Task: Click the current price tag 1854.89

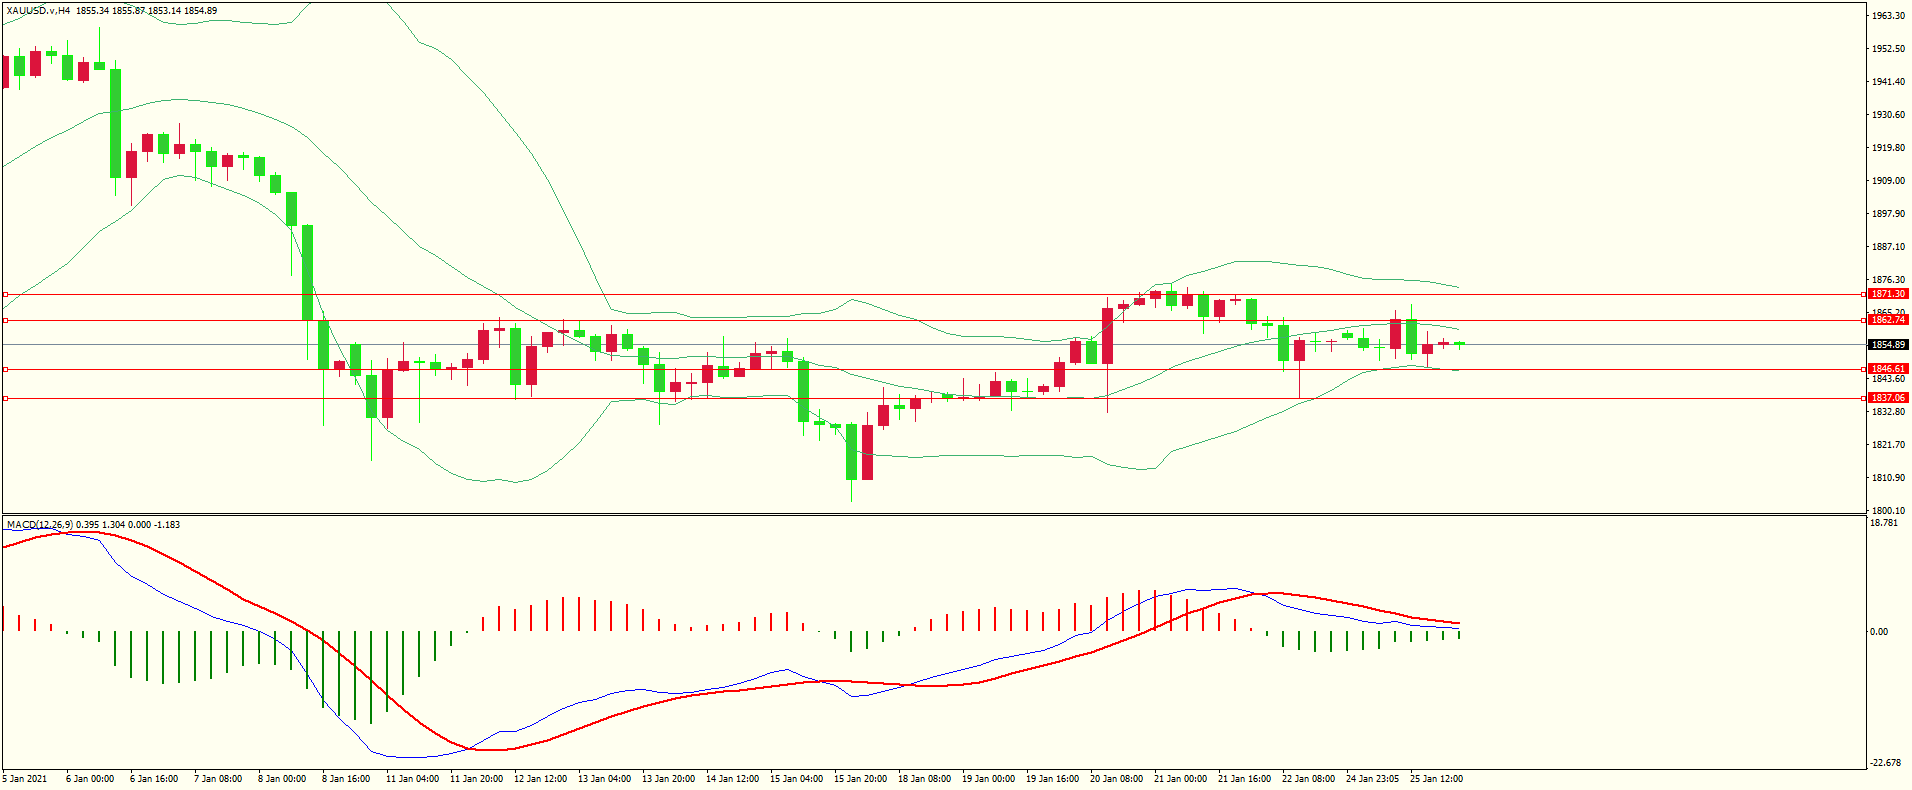Action: [x=1888, y=345]
